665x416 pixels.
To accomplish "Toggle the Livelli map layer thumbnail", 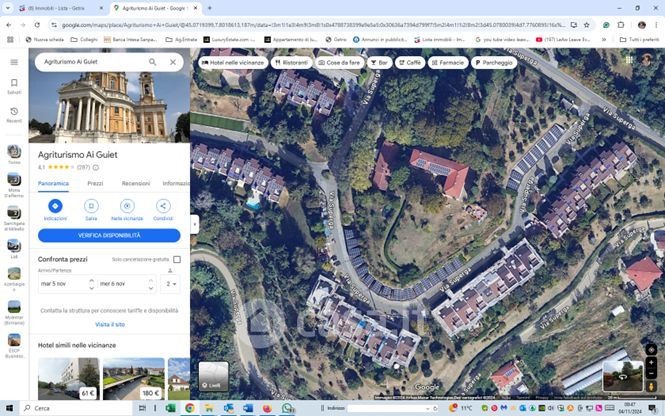I will (213, 376).
